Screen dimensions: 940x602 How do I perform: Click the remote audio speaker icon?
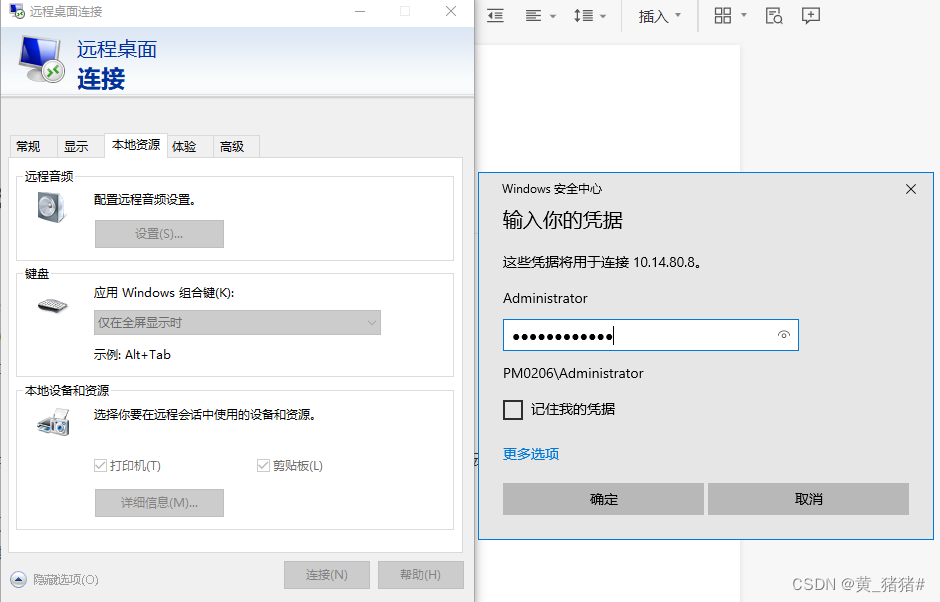52,207
